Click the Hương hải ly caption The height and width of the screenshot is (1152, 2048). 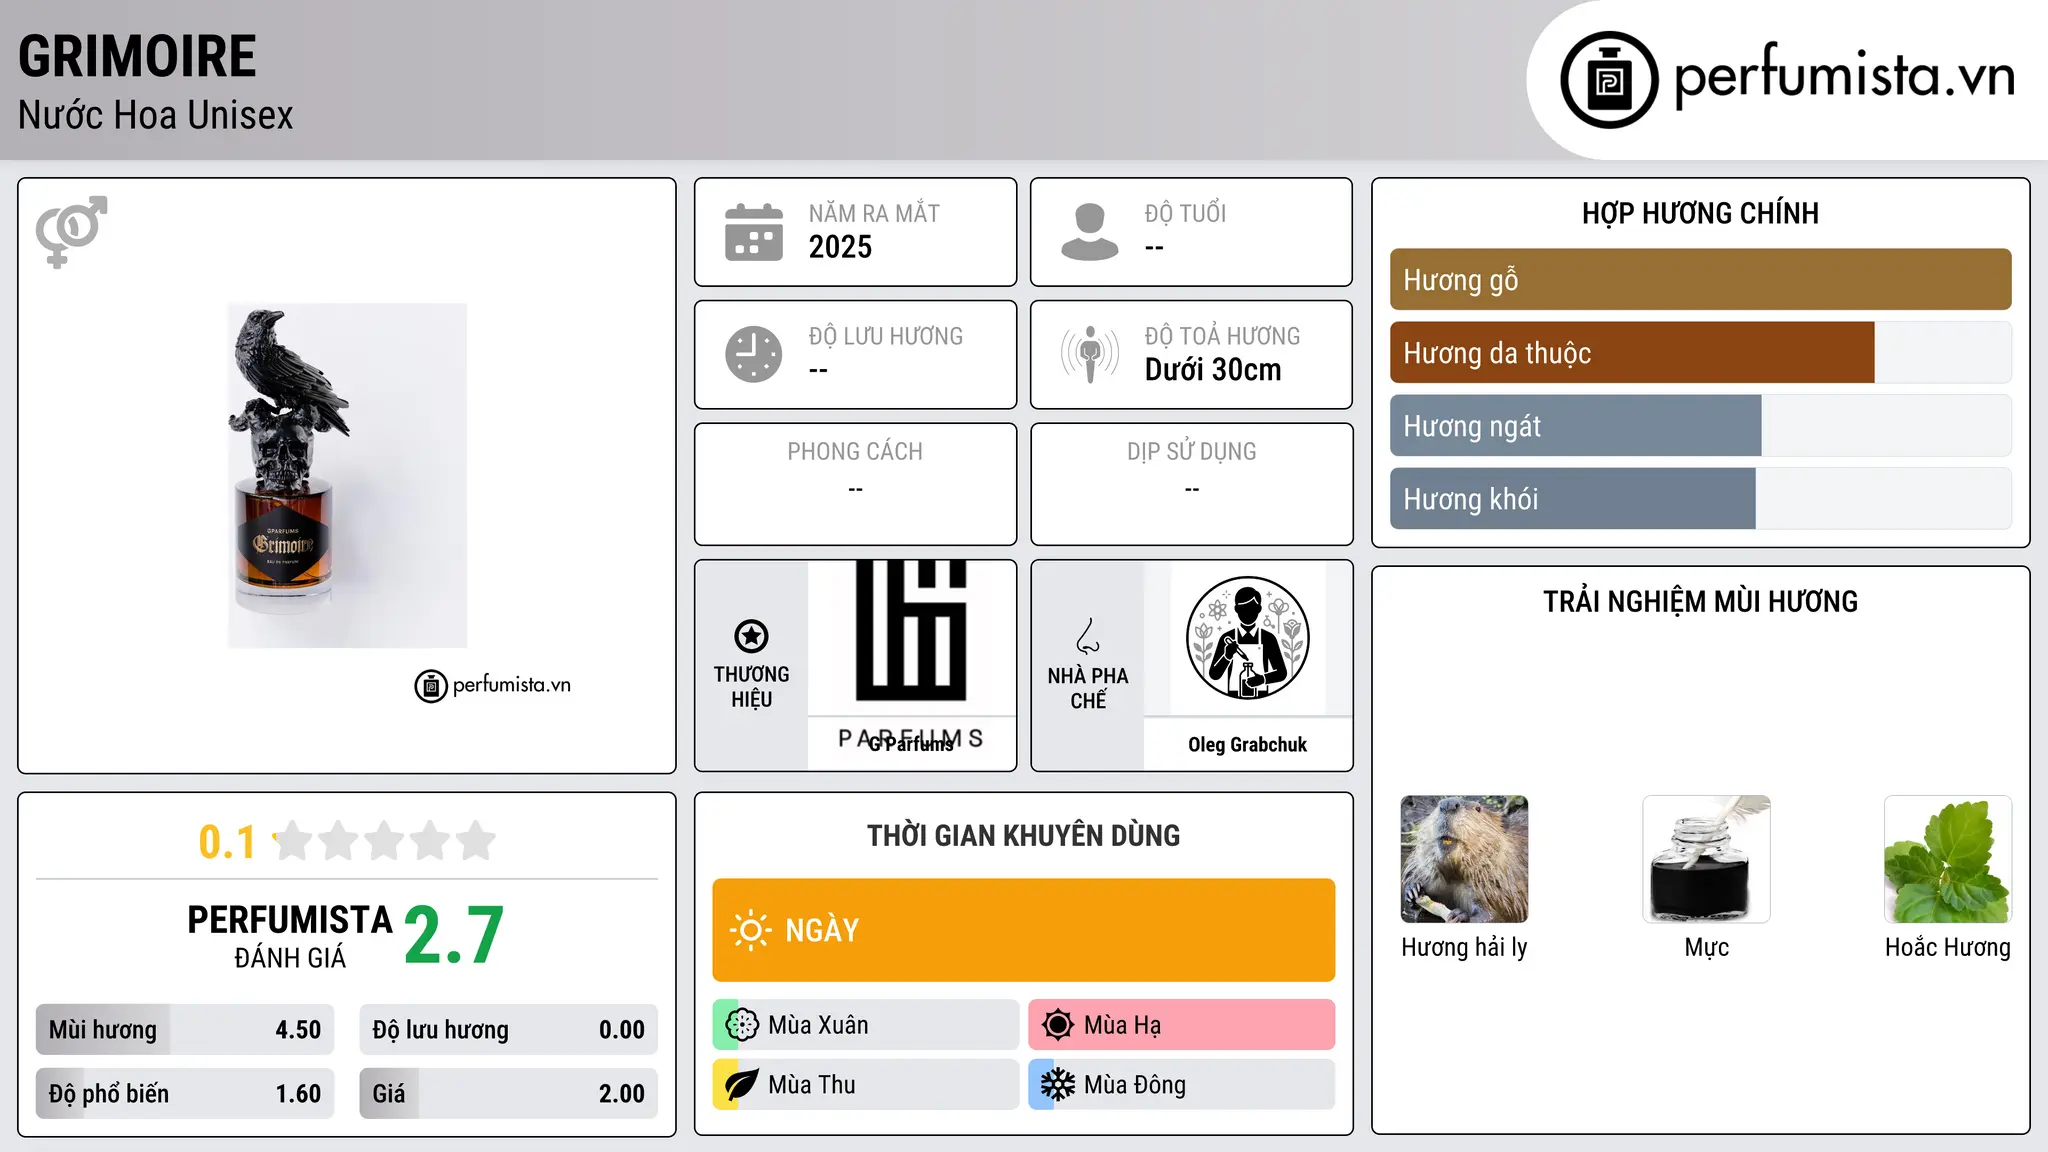pyautogui.click(x=1464, y=947)
